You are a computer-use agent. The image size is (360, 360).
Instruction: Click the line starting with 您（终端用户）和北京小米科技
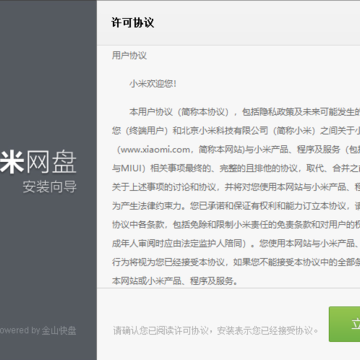coord(236,131)
